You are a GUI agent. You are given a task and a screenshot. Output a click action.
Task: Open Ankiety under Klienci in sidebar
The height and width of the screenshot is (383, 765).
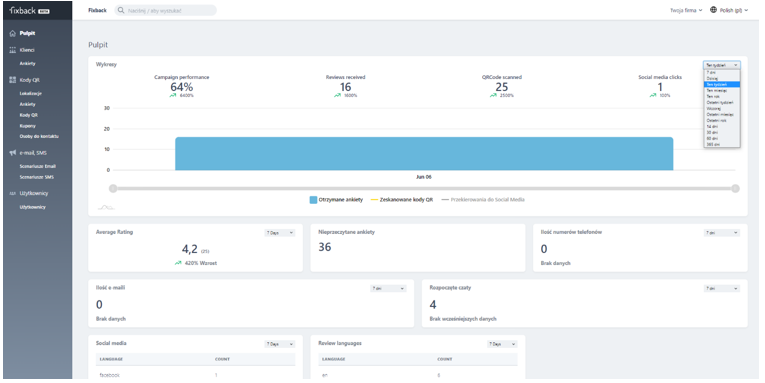tap(27, 63)
